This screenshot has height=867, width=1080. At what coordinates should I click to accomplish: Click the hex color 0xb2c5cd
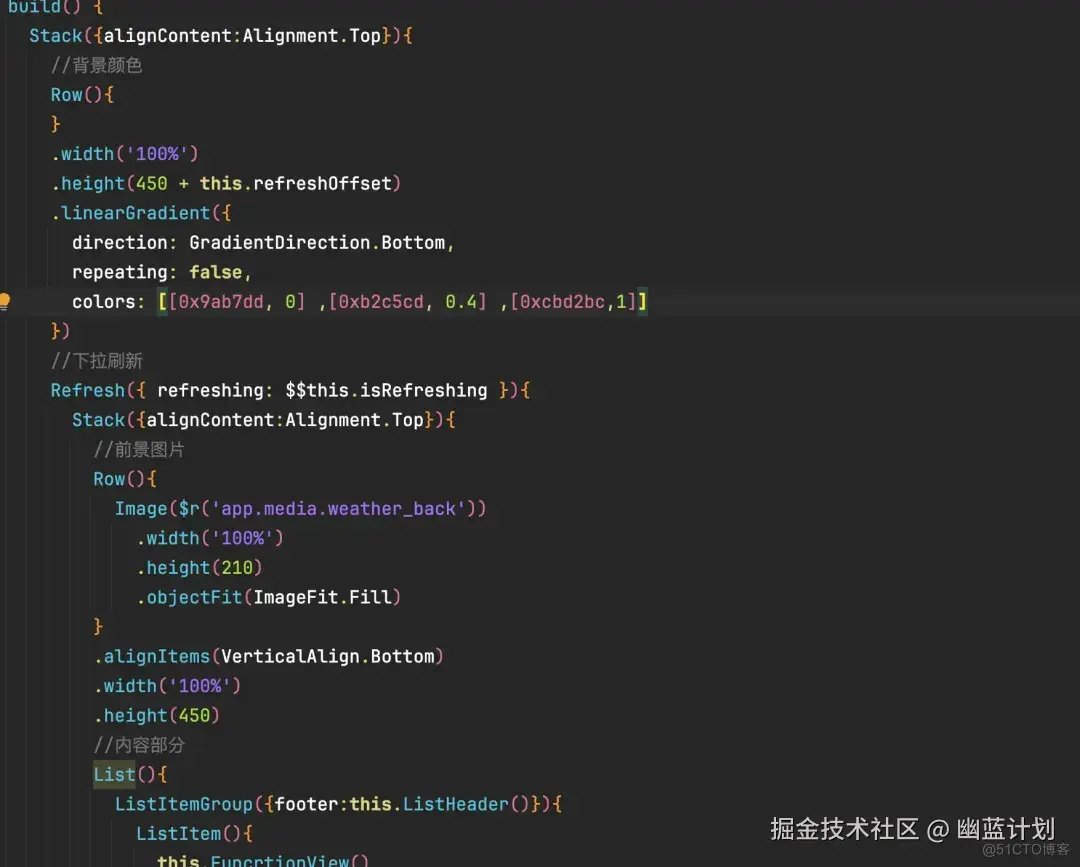[381, 302]
